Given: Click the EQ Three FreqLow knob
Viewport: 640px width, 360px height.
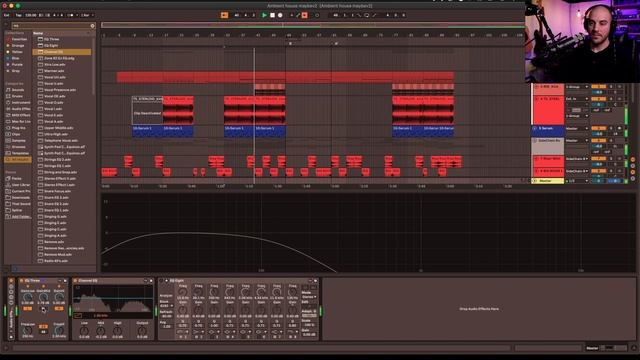Looking at the screenshot, I should coord(27,330).
